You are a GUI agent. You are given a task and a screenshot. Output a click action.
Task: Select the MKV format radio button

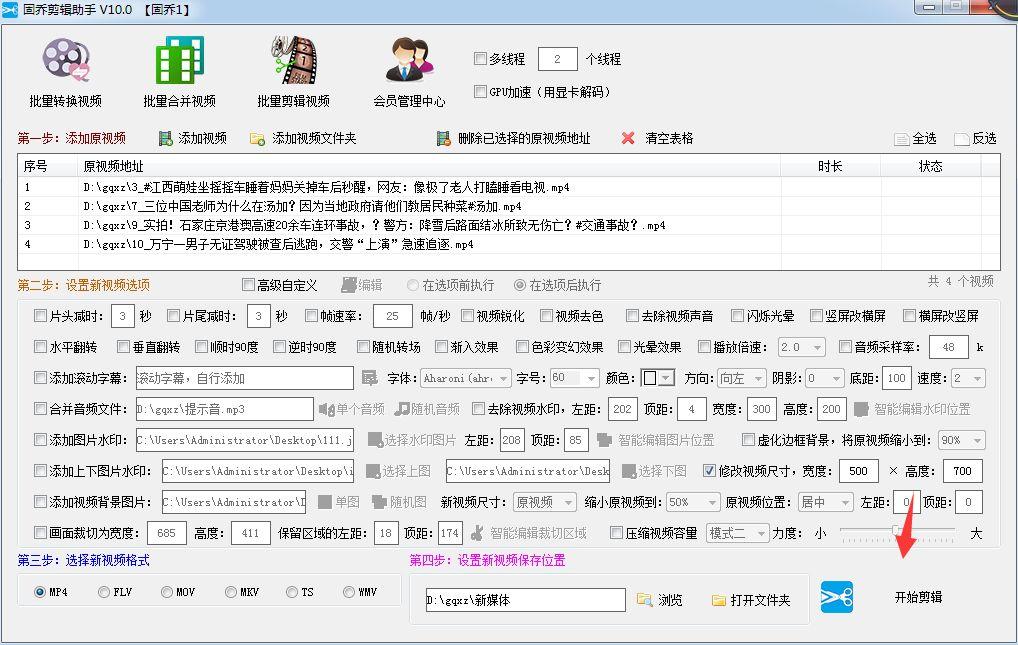(225, 592)
